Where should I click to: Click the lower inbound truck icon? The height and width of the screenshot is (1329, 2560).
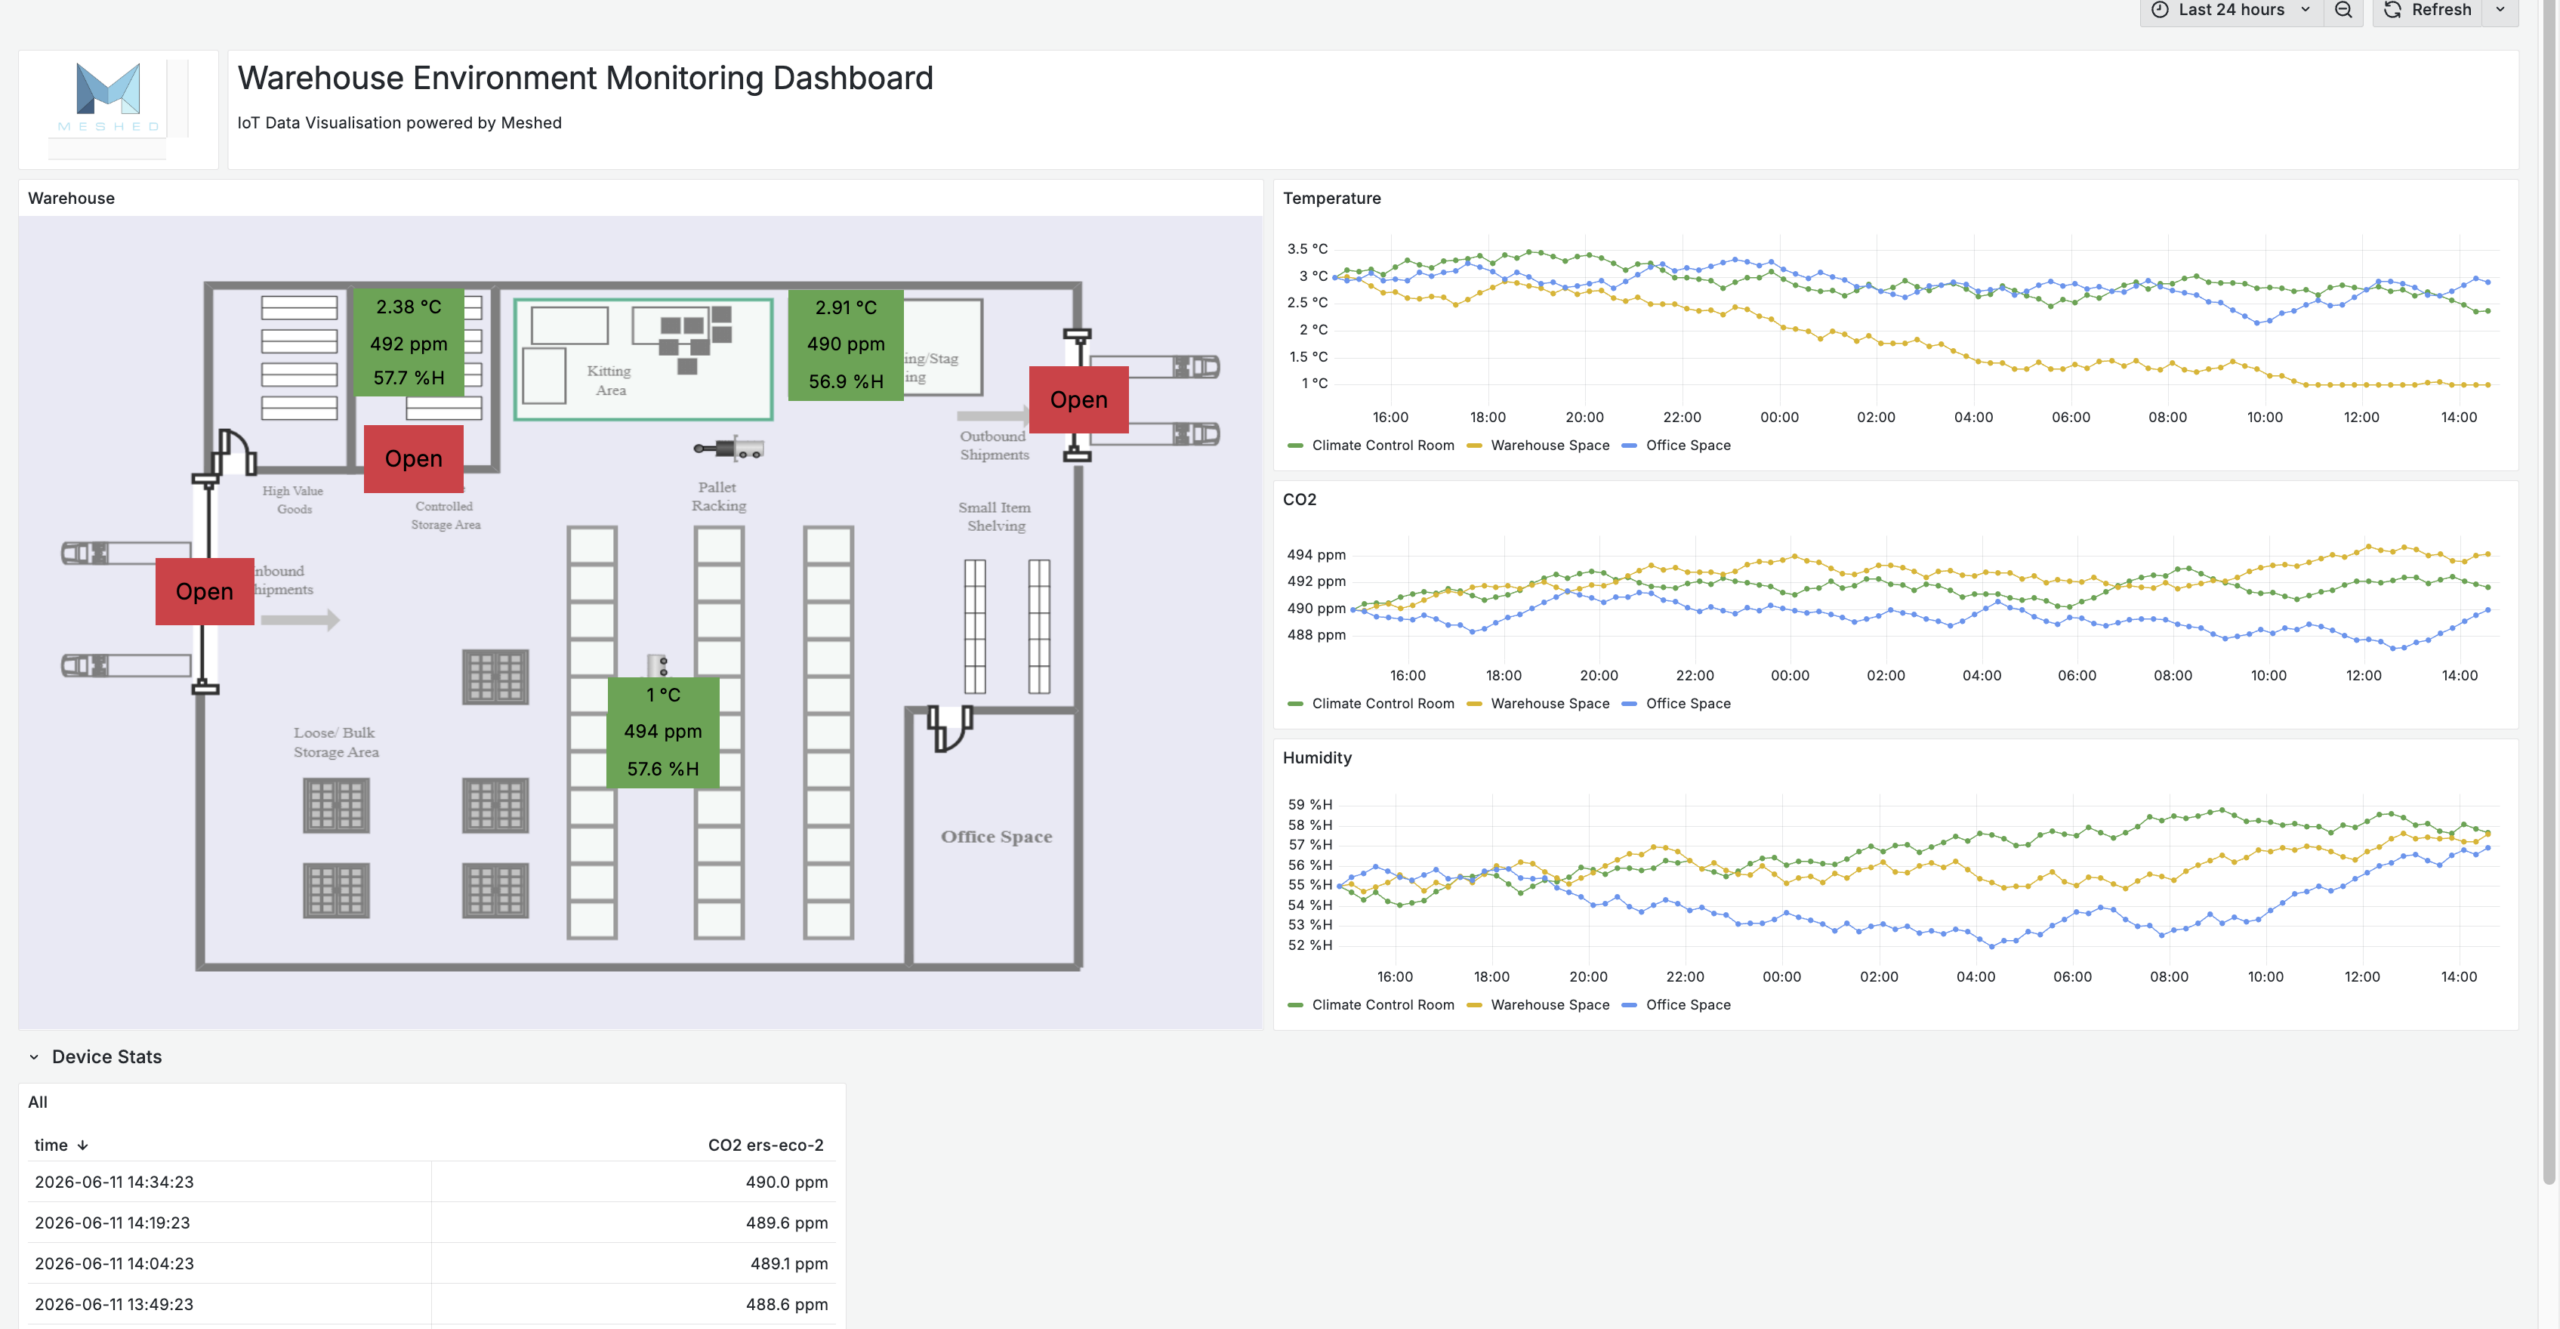tap(126, 665)
